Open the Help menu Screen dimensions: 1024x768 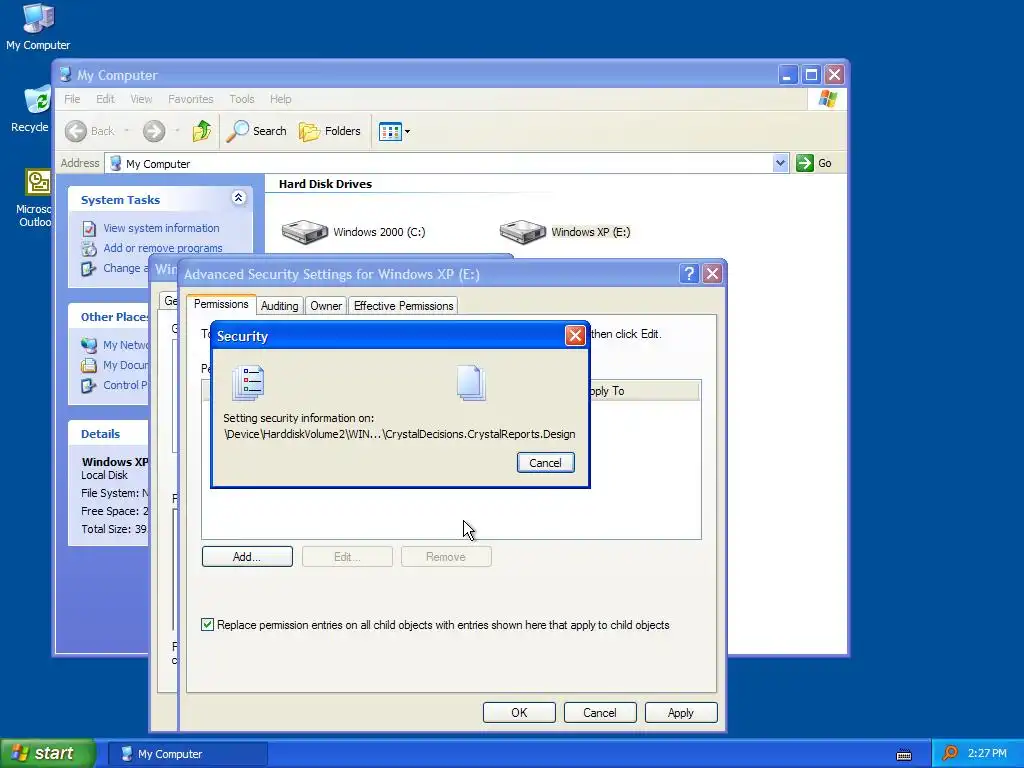[x=281, y=99]
